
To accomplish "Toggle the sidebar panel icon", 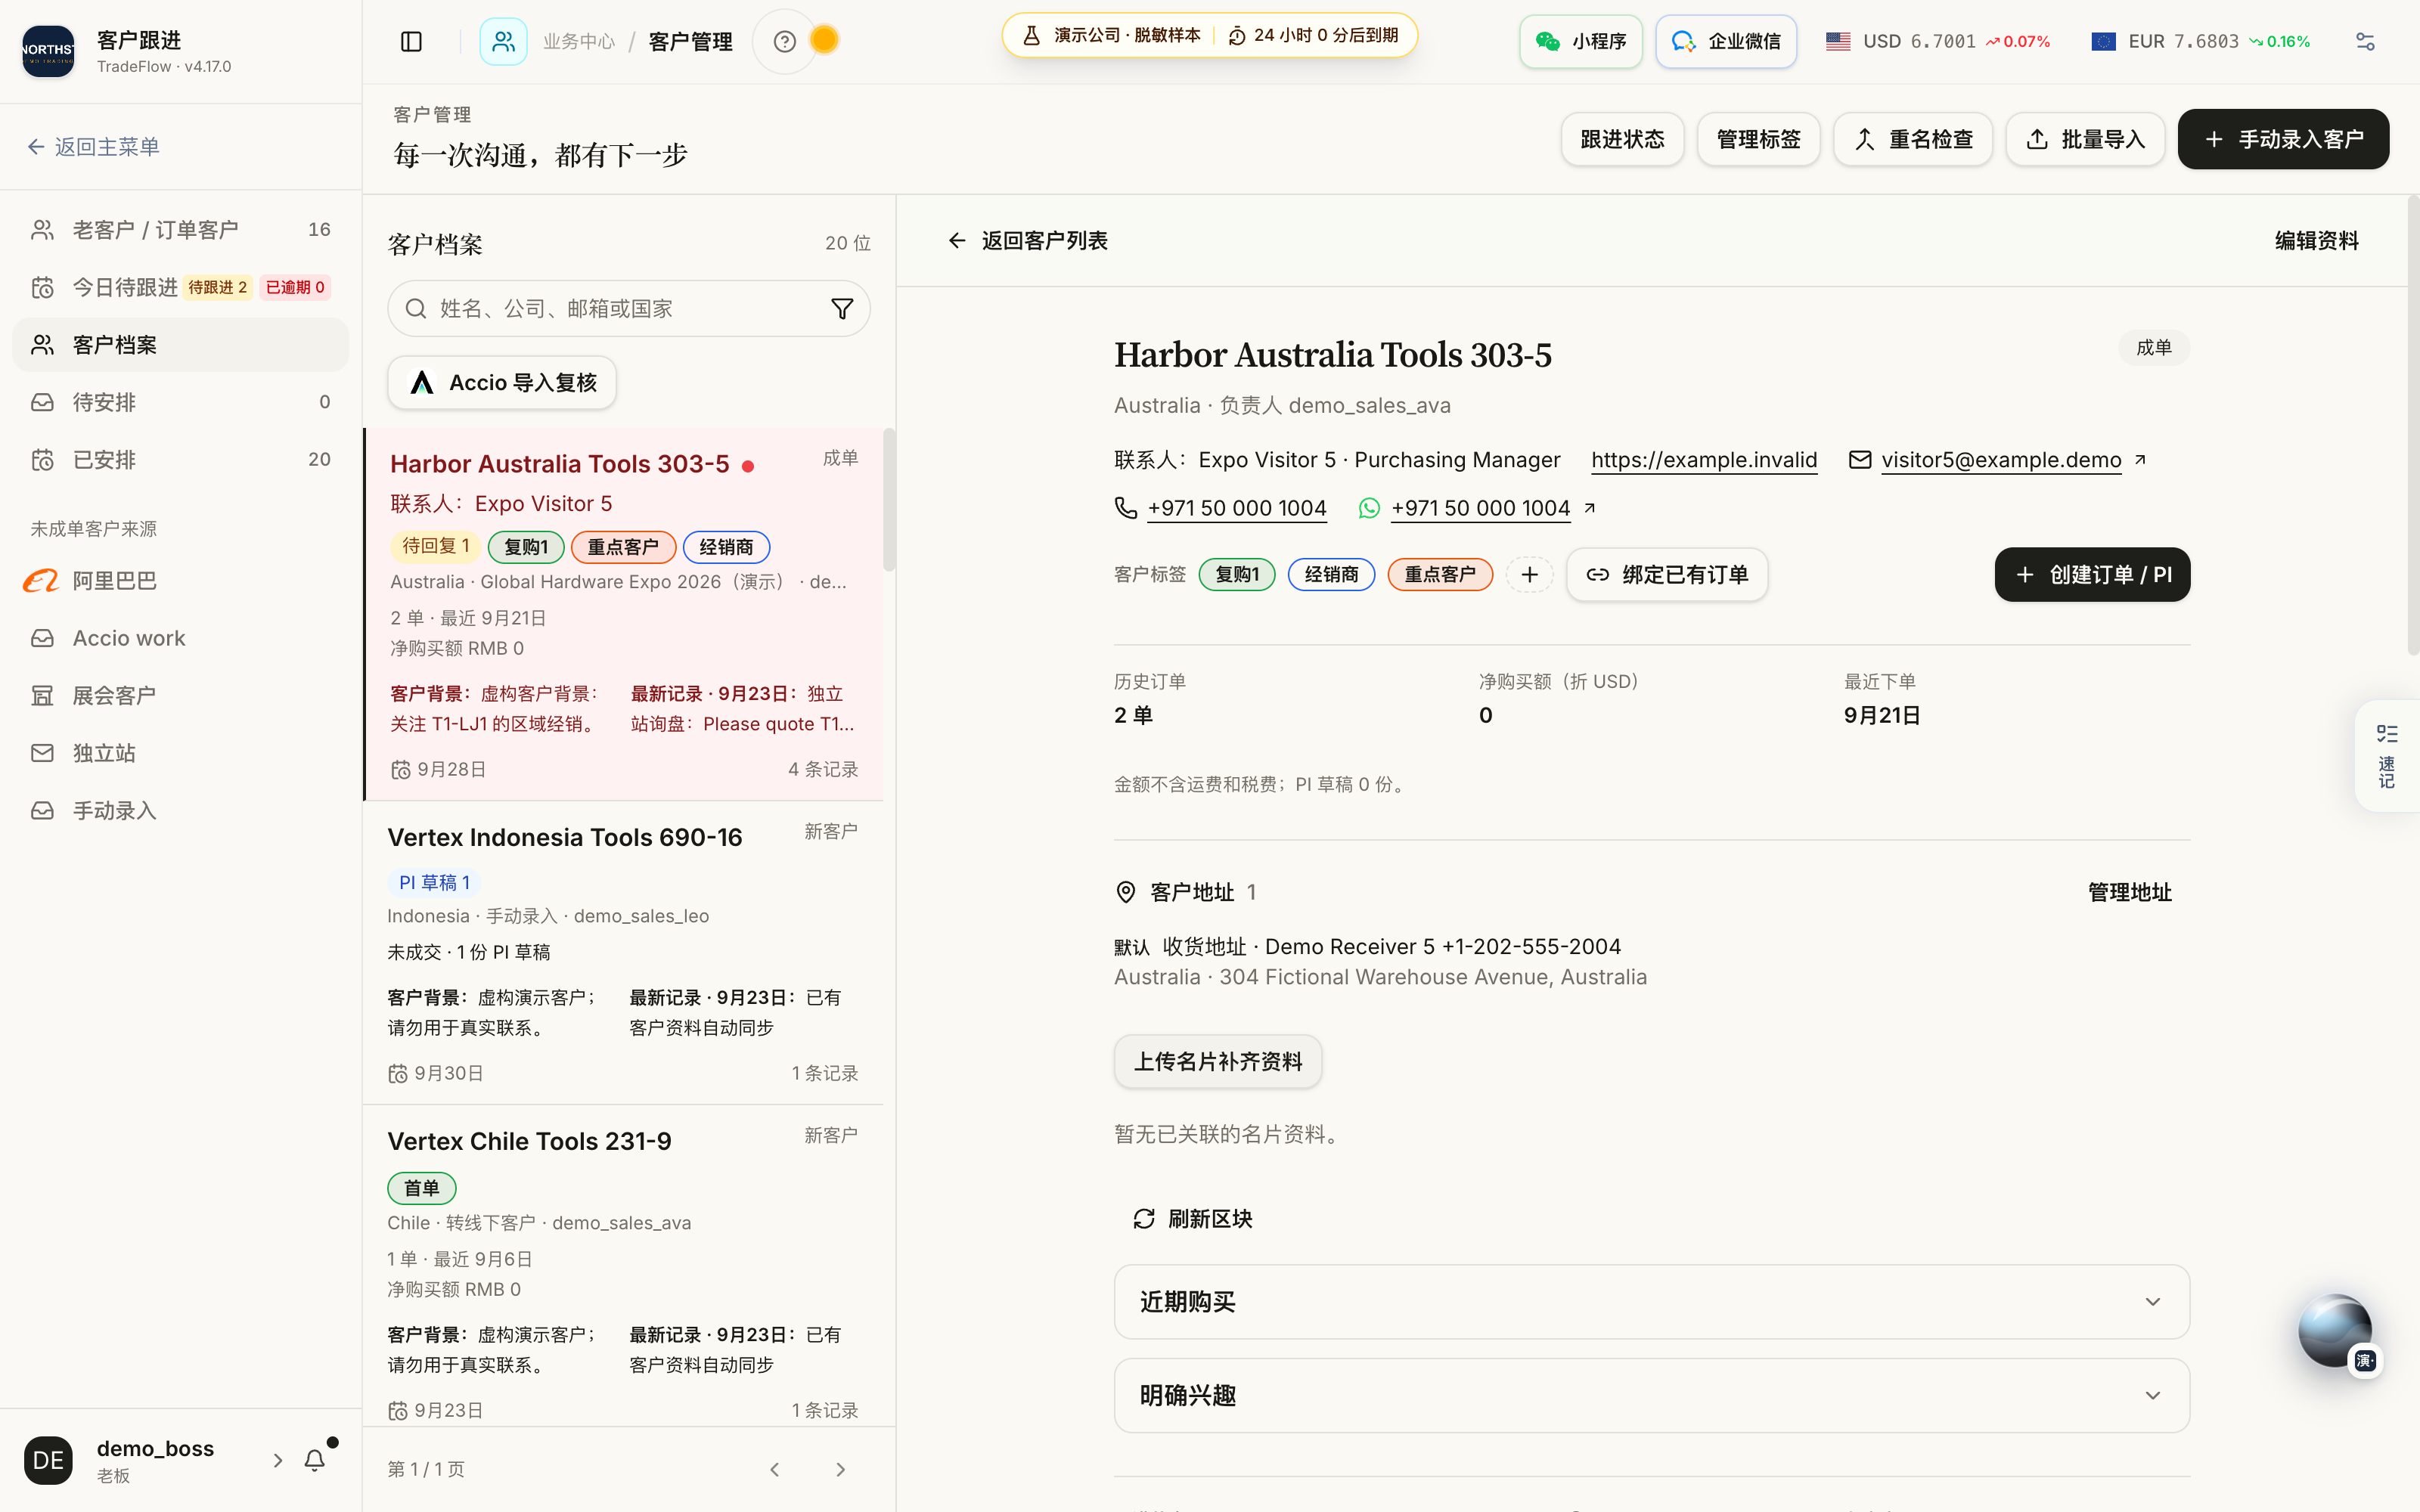I will point(411,41).
